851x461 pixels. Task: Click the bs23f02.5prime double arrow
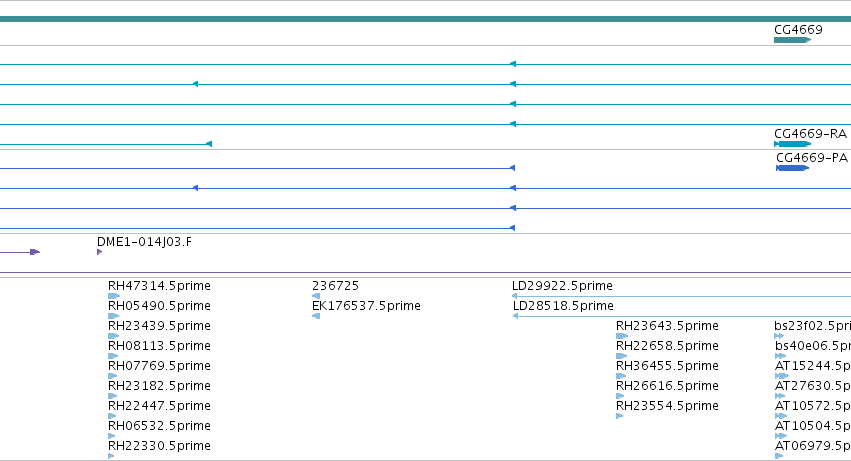779,336
